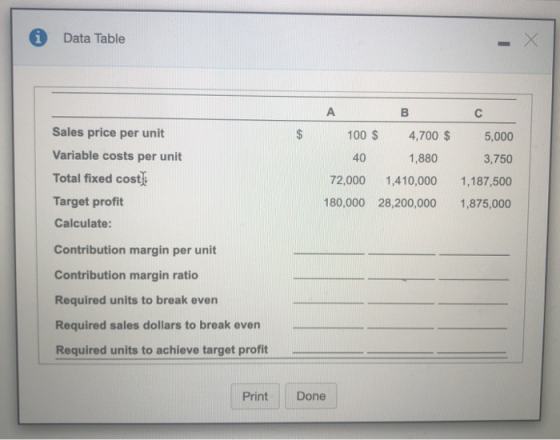Click target profit value 180,000
This screenshot has width=560, height=440.
[x=344, y=203]
